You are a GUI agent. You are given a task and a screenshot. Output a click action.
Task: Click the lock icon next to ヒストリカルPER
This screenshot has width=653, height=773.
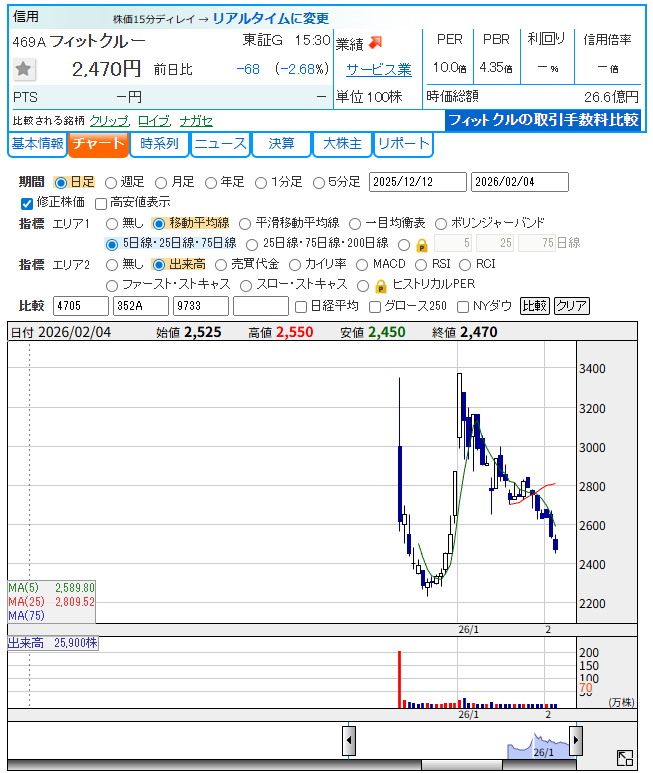[x=380, y=286]
